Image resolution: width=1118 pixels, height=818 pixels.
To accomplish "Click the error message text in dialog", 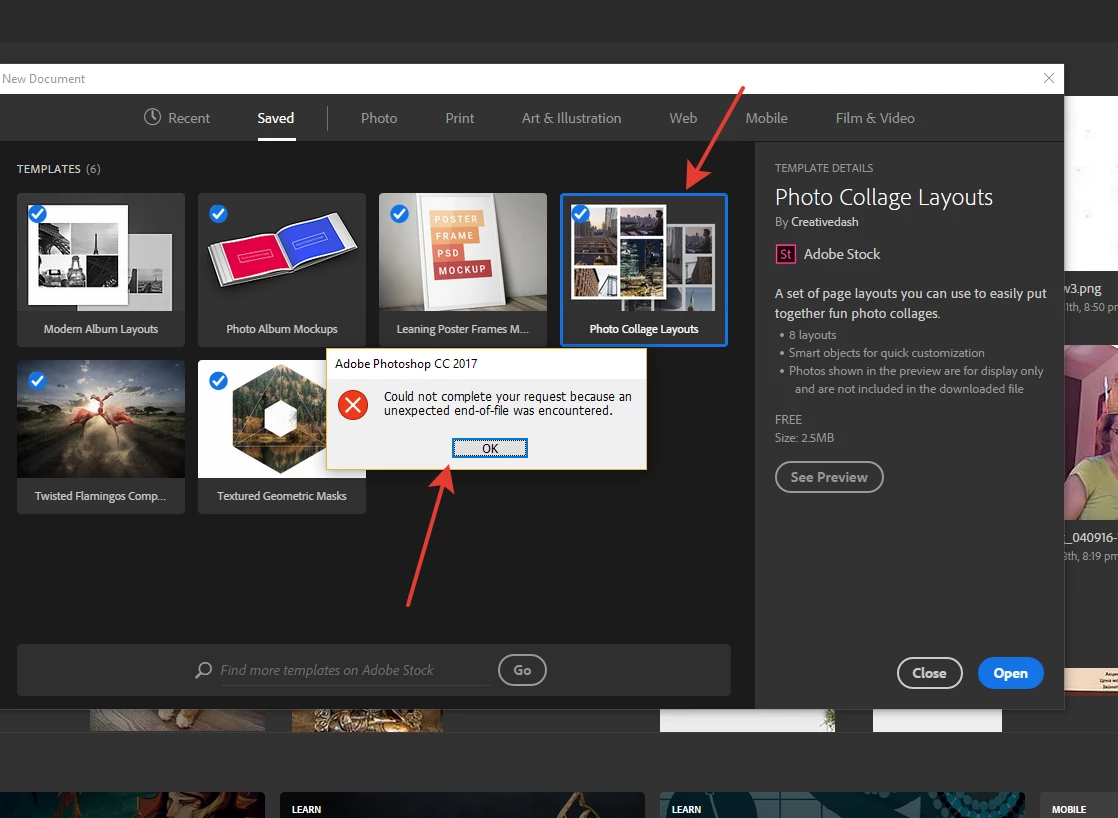I will 508,403.
